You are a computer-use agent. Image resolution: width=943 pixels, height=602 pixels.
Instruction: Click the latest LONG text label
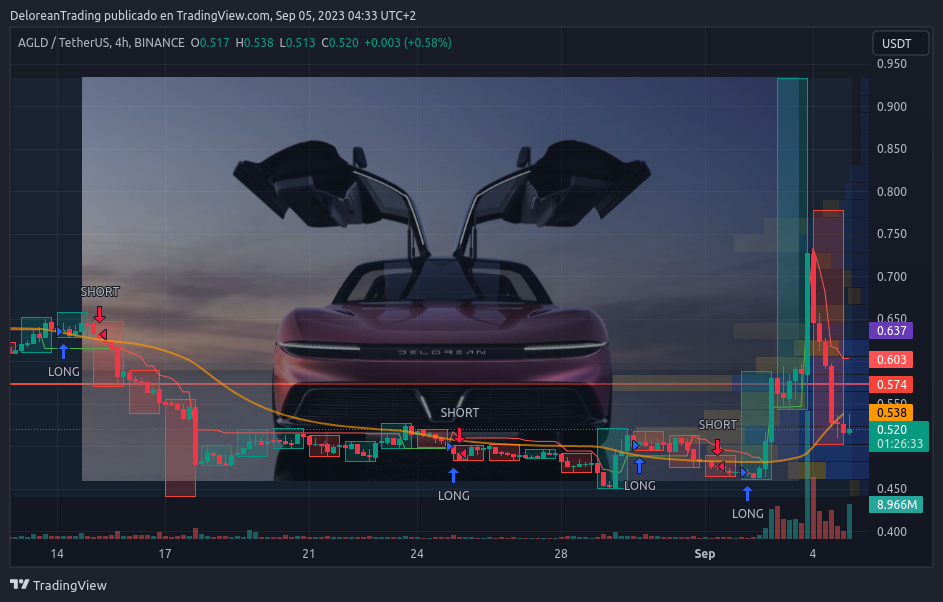pyautogui.click(x=748, y=514)
